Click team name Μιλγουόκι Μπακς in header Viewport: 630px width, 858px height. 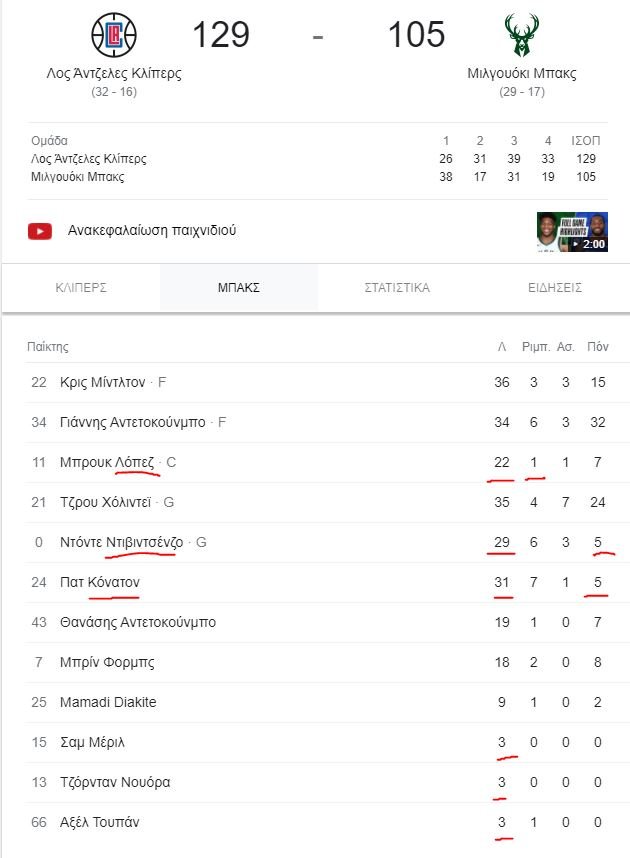(x=522, y=73)
